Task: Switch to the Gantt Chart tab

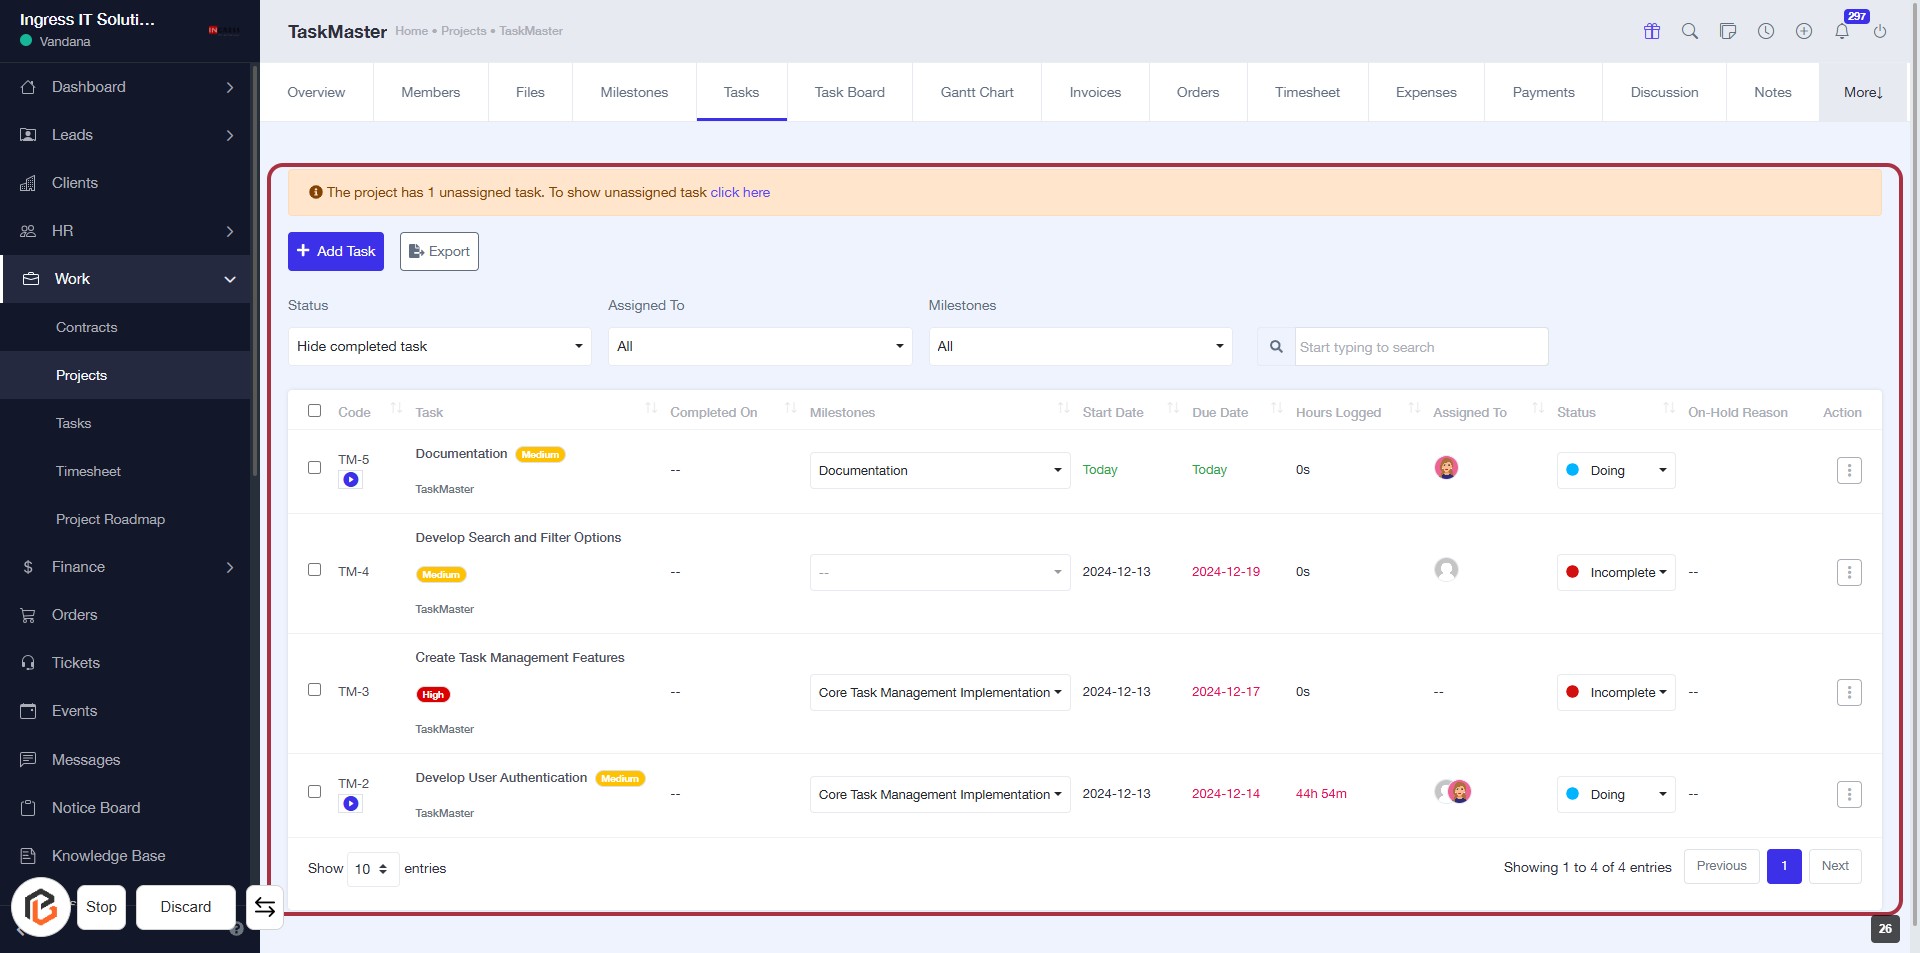Action: coord(976,92)
